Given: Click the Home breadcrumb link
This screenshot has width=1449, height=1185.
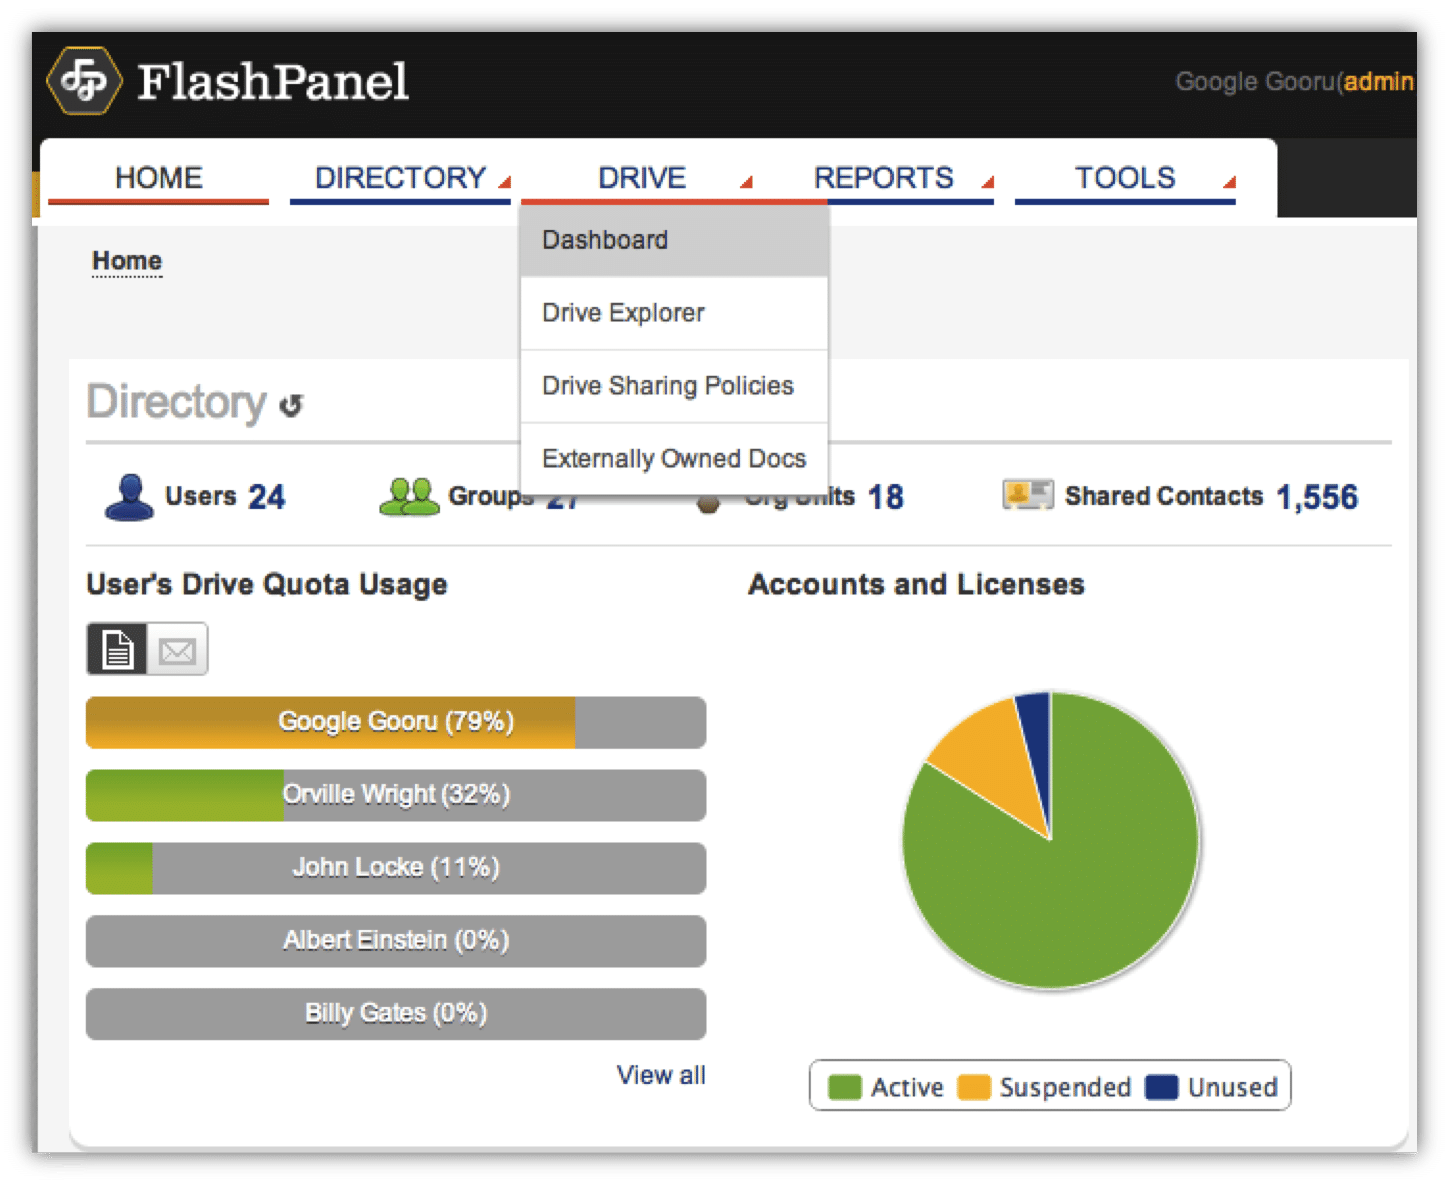Looking at the screenshot, I should [127, 261].
